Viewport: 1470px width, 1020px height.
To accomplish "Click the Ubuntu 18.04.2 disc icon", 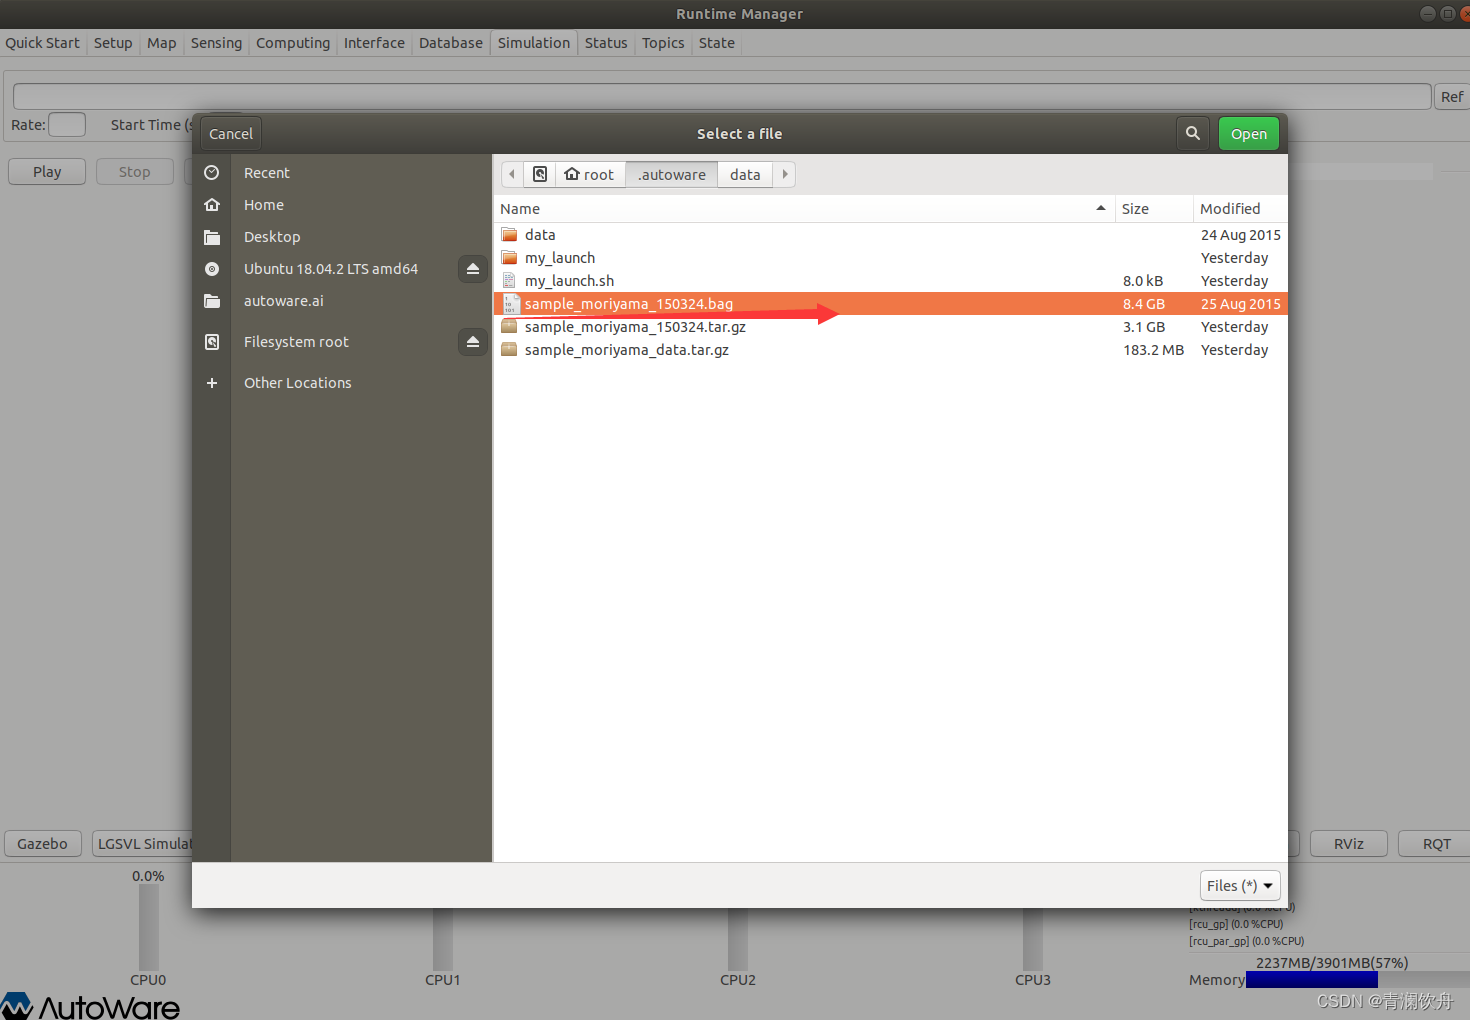I will [x=212, y=269].
